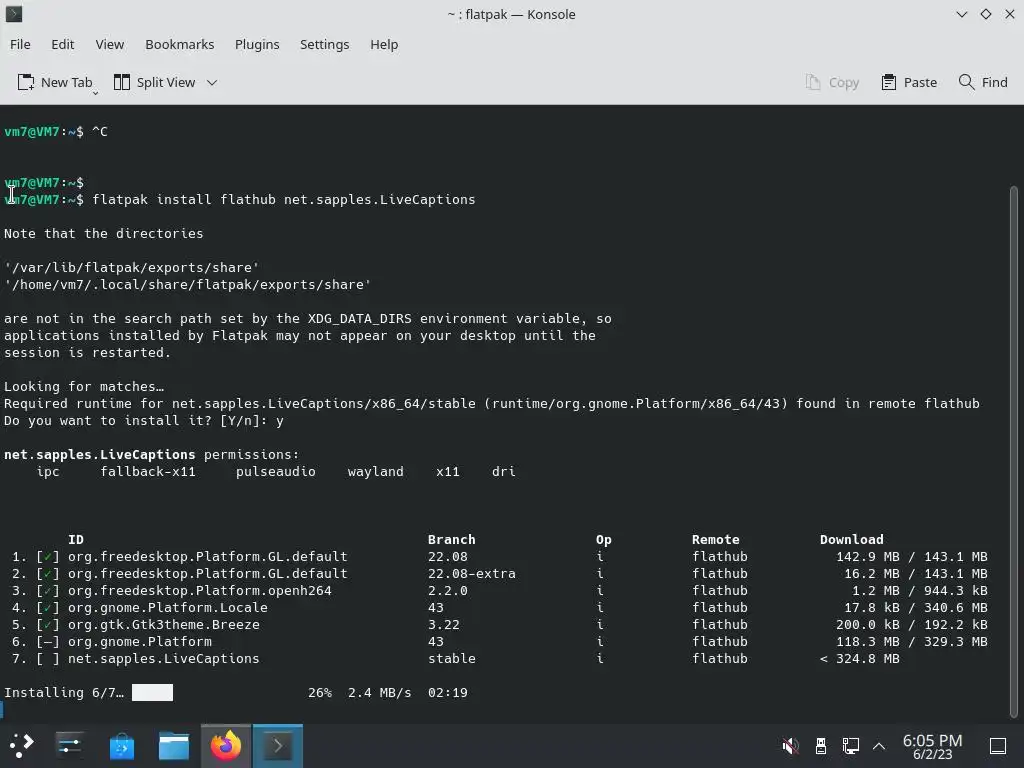Open Discover software store from taskbar
Image resolution: width=1024 pixels, height=768 pixels.
tap(122, 745)
